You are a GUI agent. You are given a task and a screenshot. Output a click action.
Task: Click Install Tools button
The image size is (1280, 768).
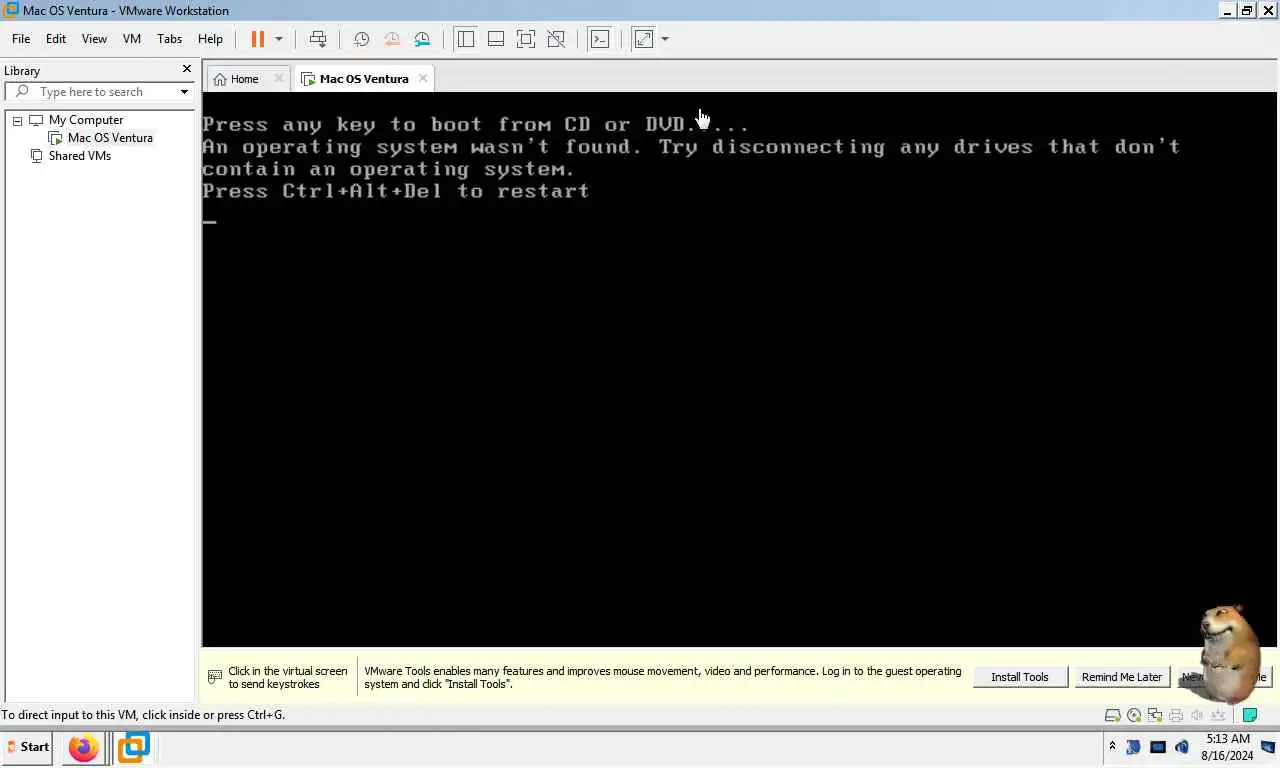(1020, 677)
